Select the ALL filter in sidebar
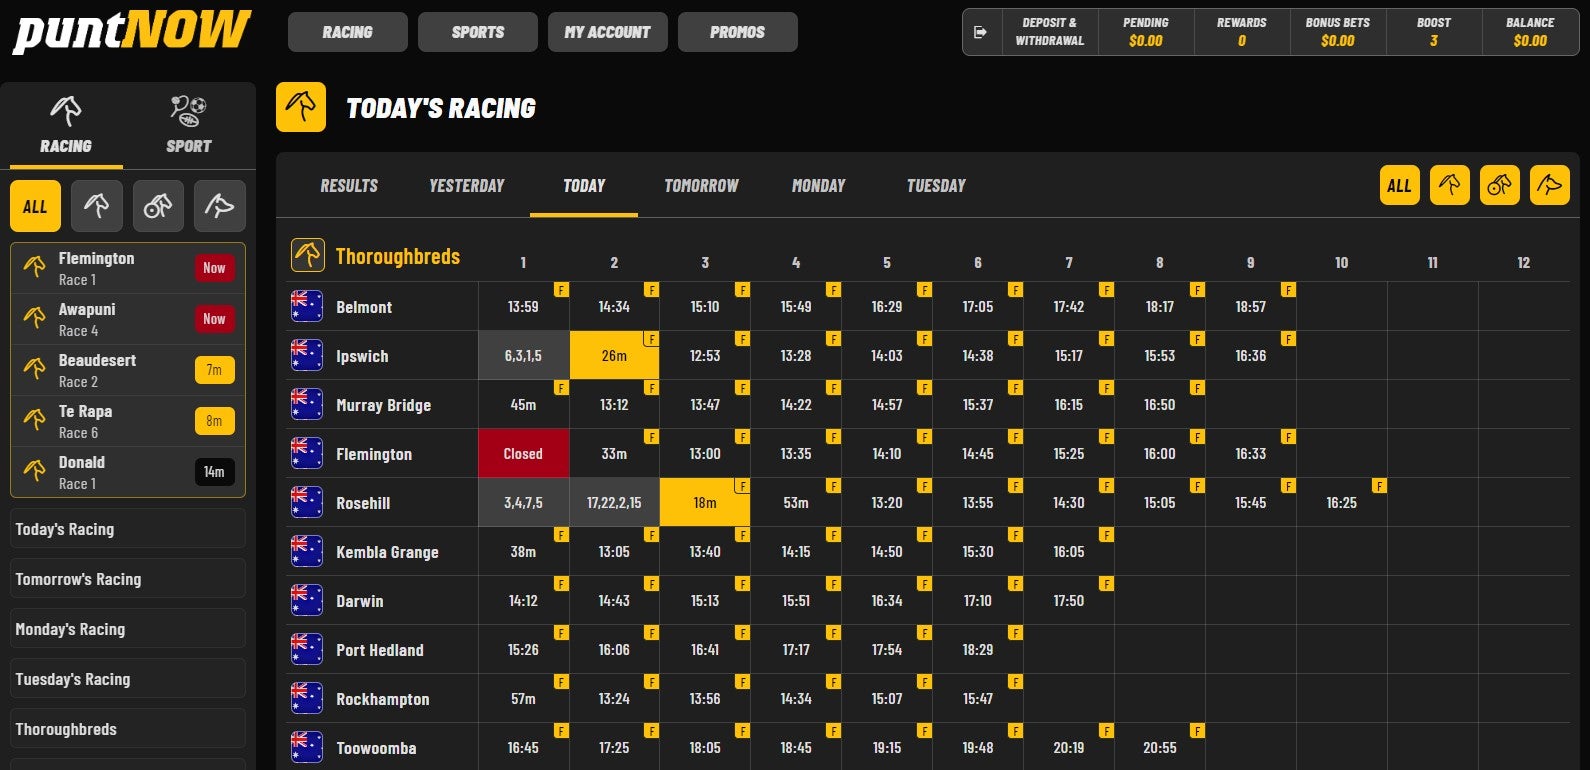This screenshot has width=1590, height=770. coord(35,206)
